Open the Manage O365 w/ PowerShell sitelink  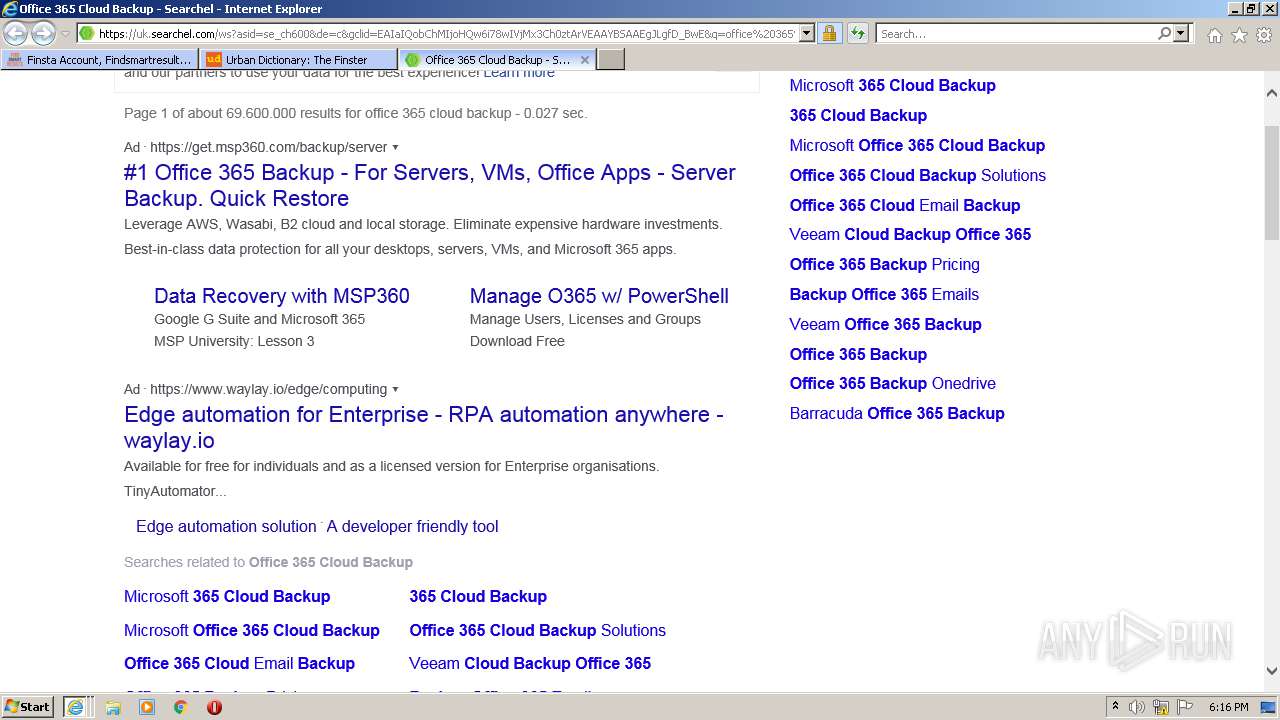(599, 296)
